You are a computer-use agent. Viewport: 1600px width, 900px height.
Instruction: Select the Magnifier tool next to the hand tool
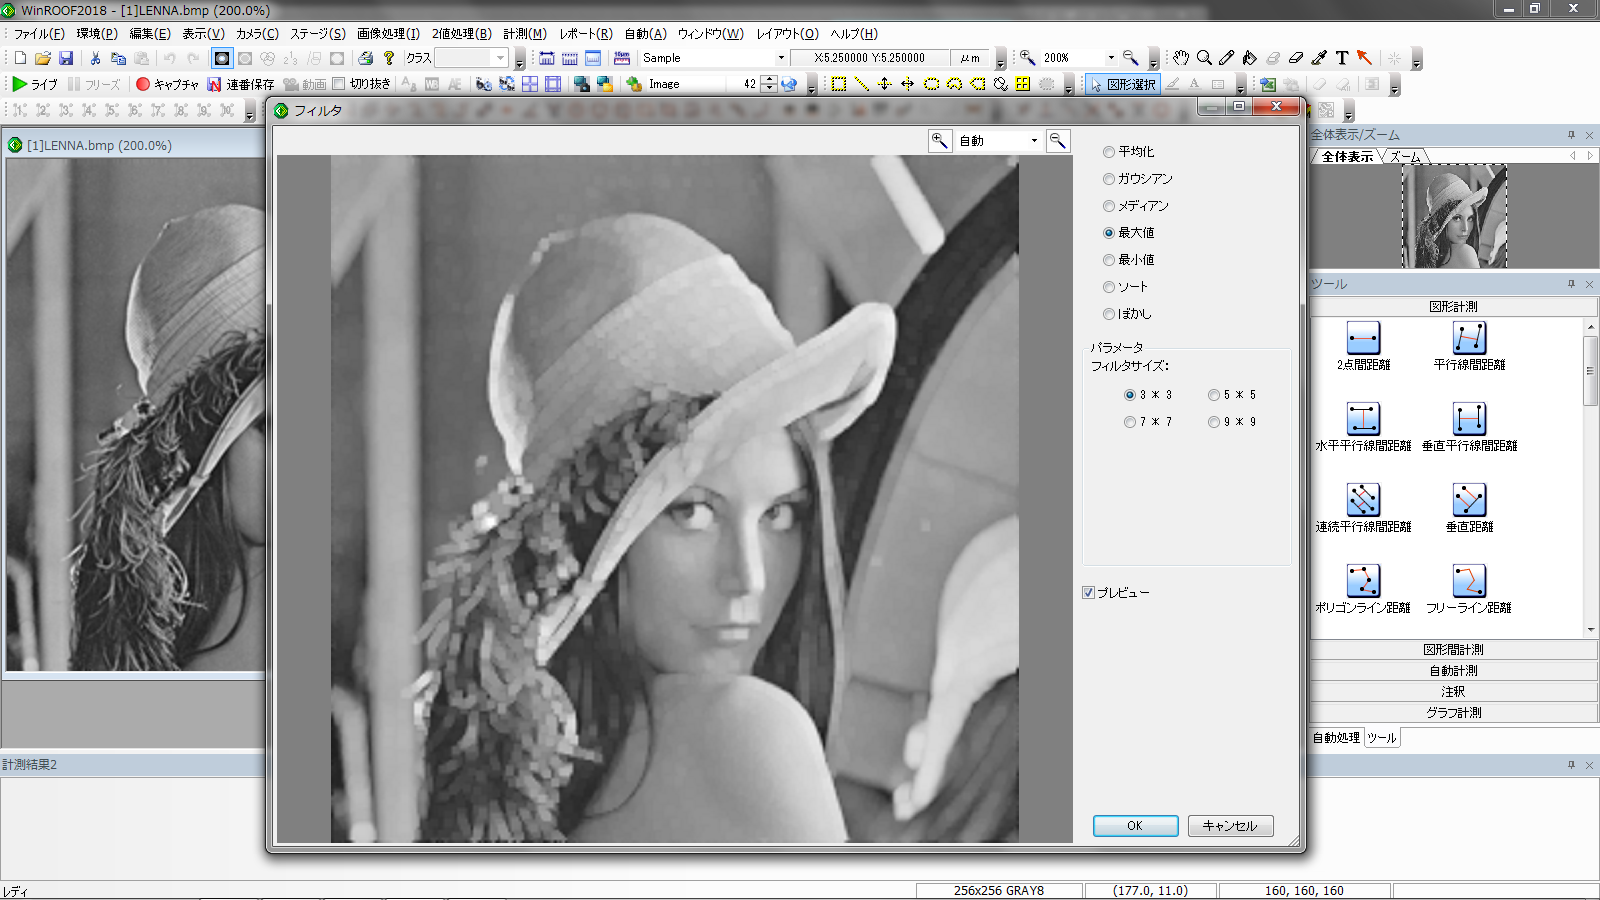coord(1204,58)
